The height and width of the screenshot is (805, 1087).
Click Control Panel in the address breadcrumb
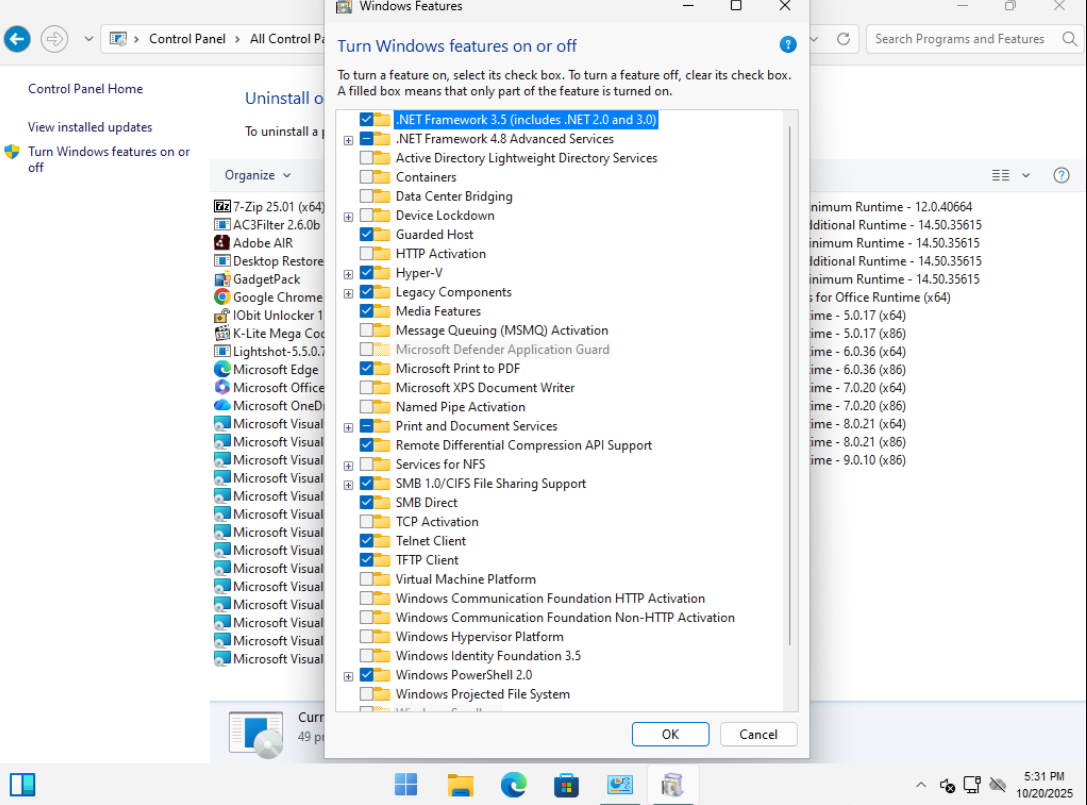(187, 39)
